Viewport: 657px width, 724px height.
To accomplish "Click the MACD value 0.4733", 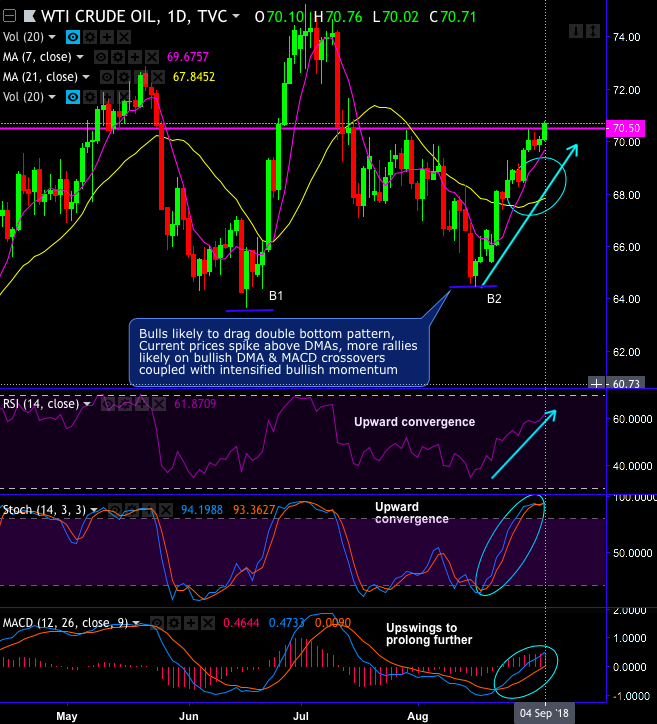I will tap(287, 623).
